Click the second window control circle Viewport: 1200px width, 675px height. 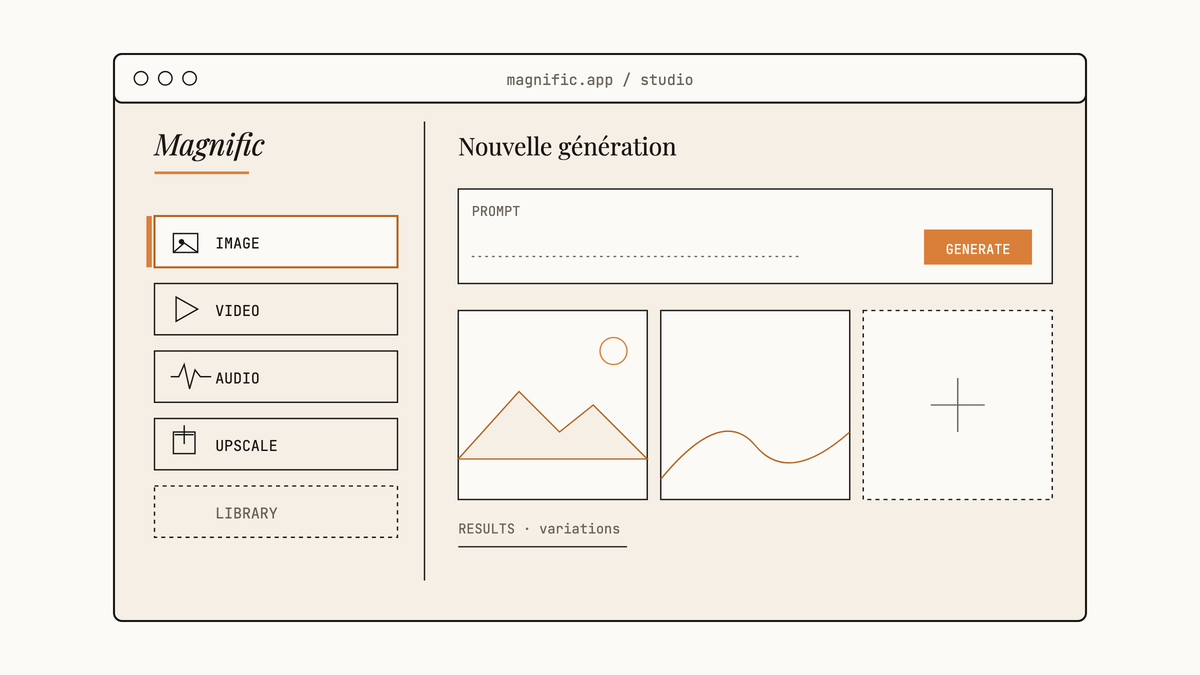165,78
